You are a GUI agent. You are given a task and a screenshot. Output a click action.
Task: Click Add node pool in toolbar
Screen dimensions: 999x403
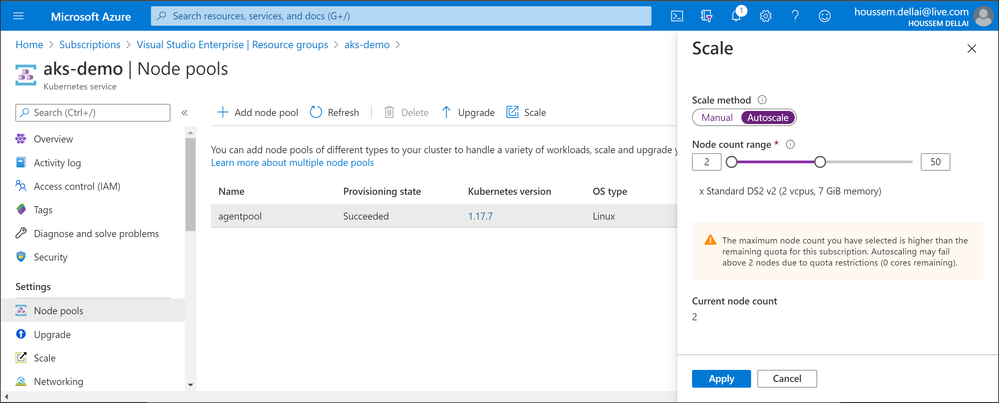pos(257,113)
